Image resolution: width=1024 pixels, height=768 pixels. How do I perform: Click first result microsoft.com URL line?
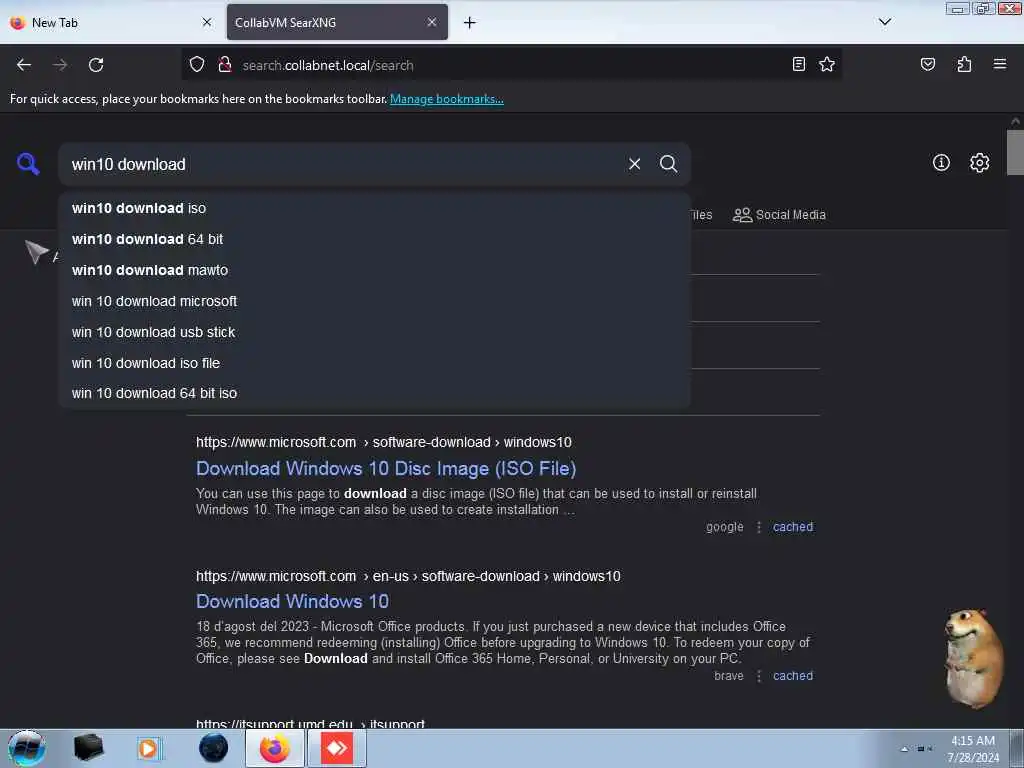383,442
